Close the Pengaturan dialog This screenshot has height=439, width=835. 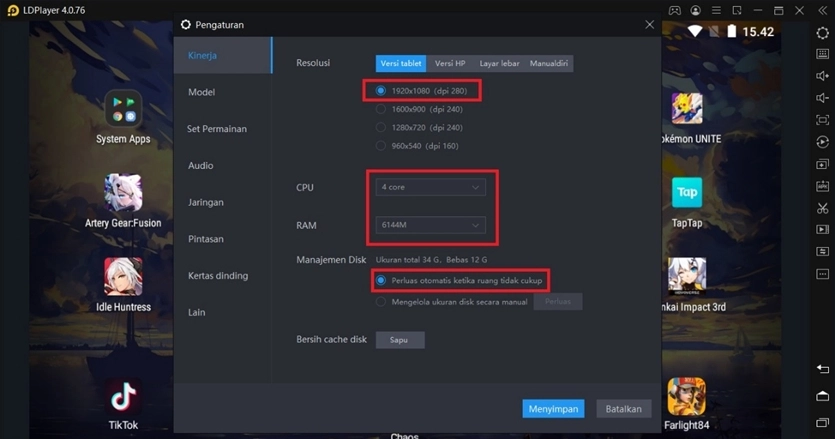pyautogui.click(x=650, y=25)
